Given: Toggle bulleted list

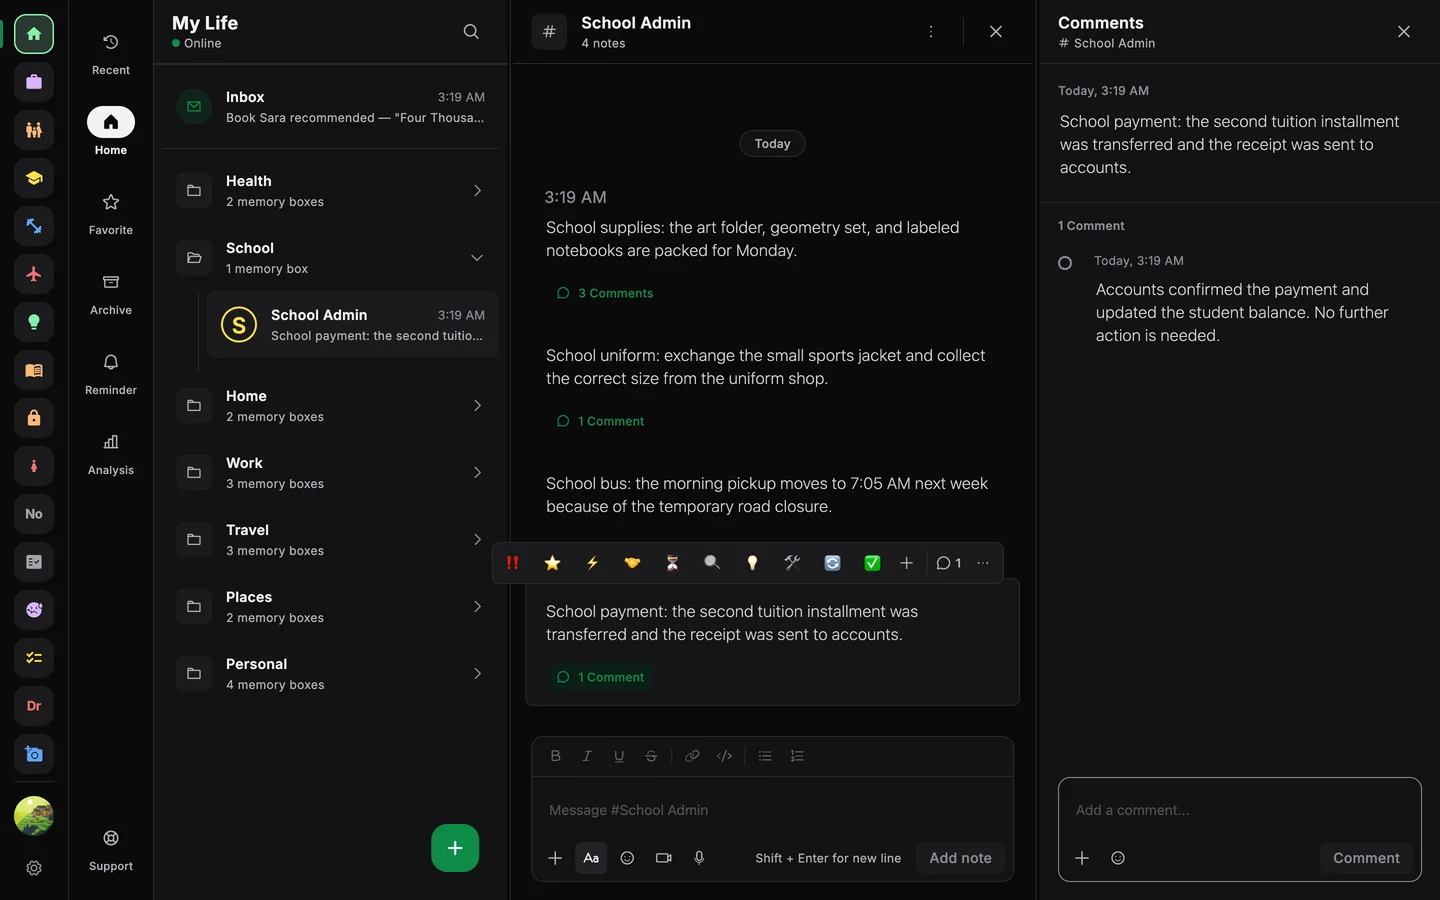Looking at the screenshot, I should coord(765,756).
